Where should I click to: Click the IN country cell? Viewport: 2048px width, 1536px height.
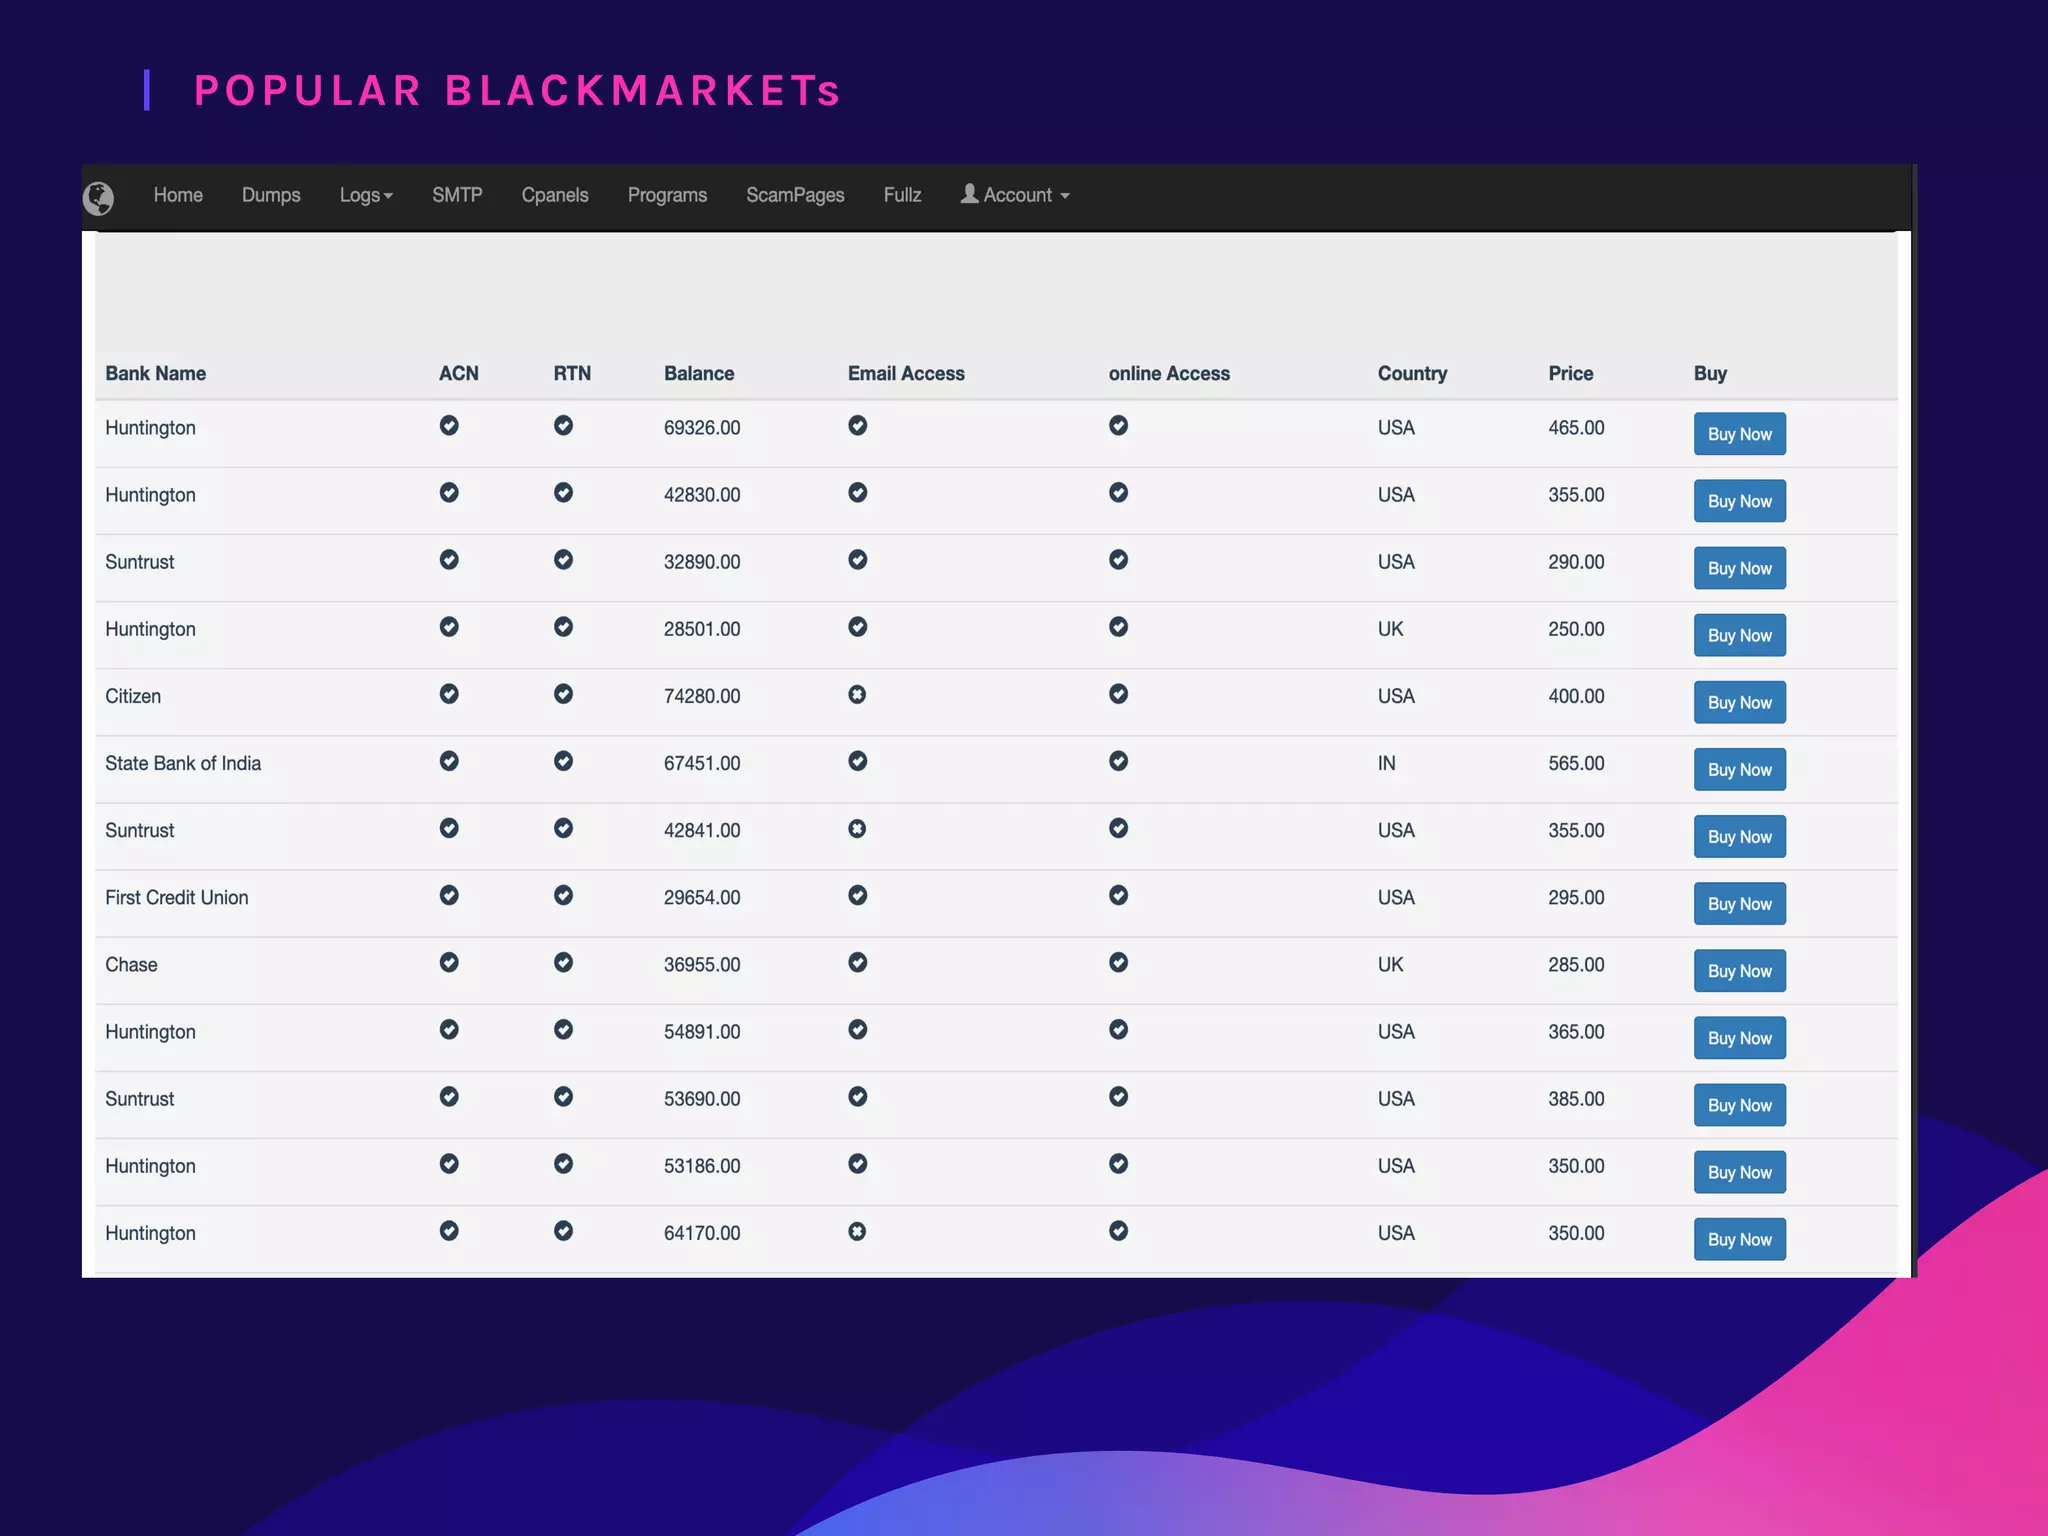1386,763
